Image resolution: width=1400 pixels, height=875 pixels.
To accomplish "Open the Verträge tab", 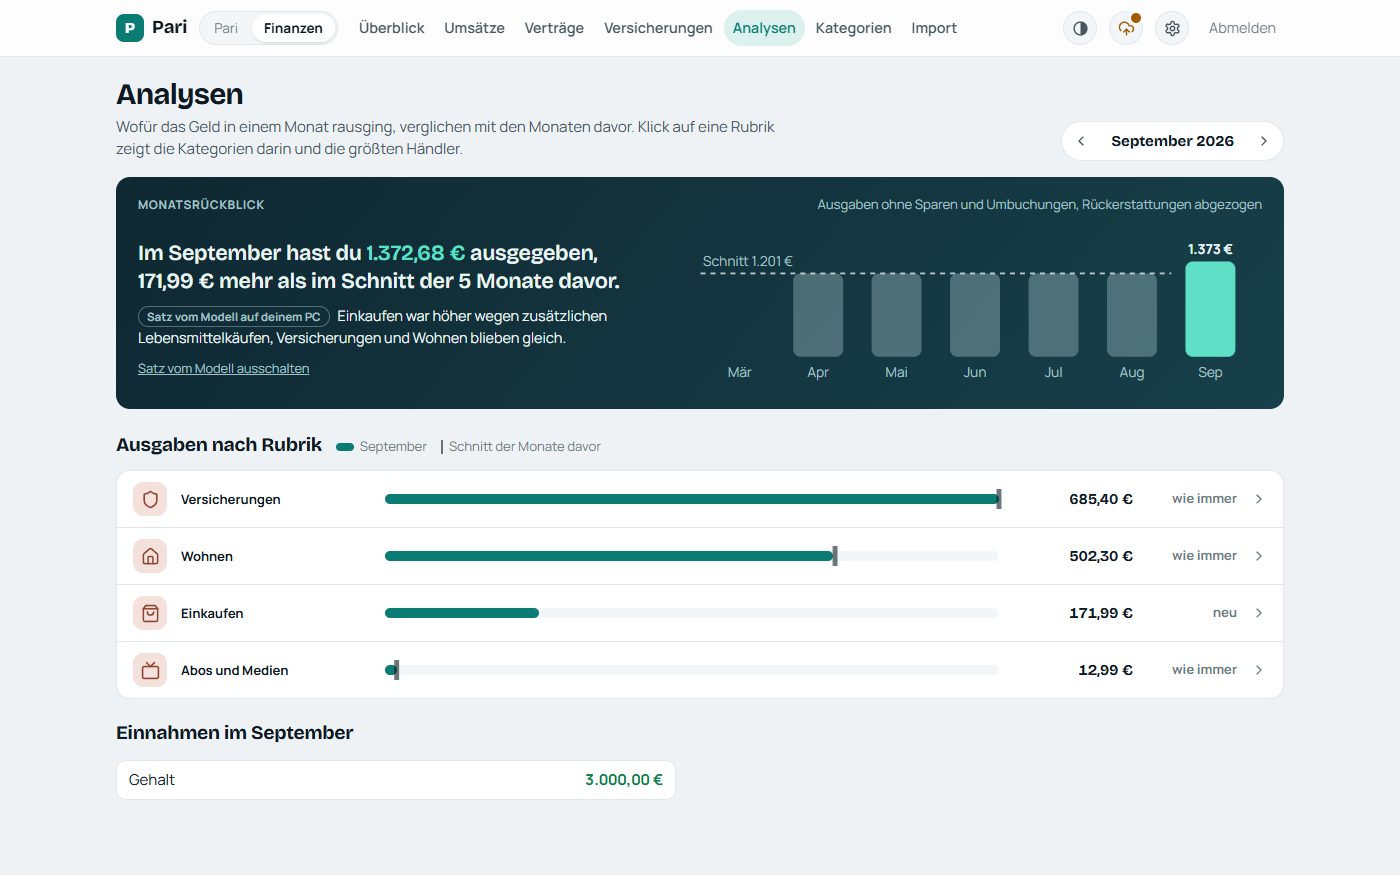I will 554,28.
